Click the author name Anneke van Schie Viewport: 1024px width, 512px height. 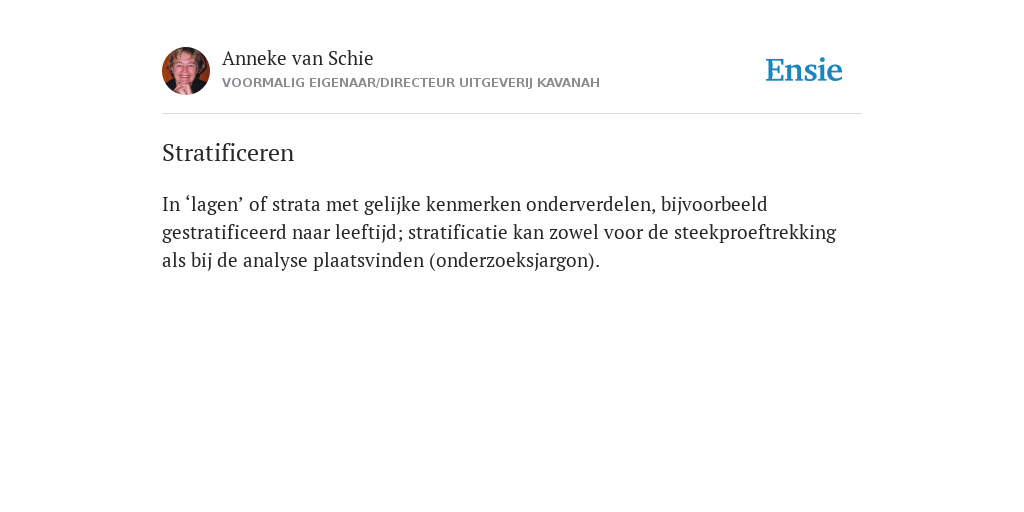point(297,59)
